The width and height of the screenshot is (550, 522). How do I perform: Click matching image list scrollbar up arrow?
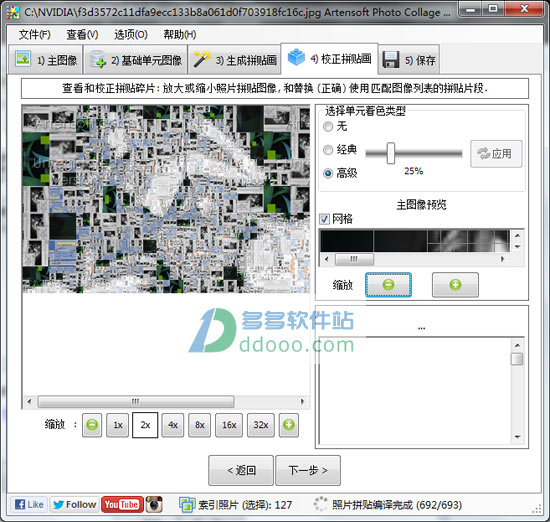517,345
